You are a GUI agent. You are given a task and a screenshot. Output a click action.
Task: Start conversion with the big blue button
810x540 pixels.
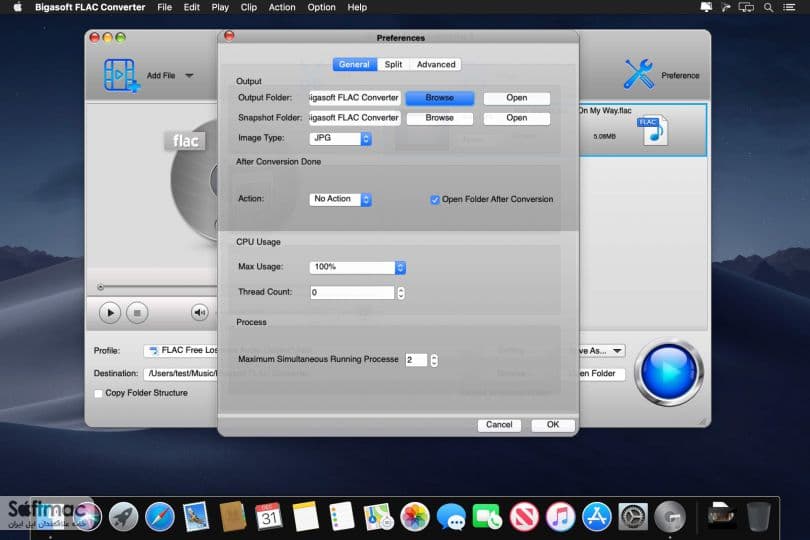click(668, 372)
